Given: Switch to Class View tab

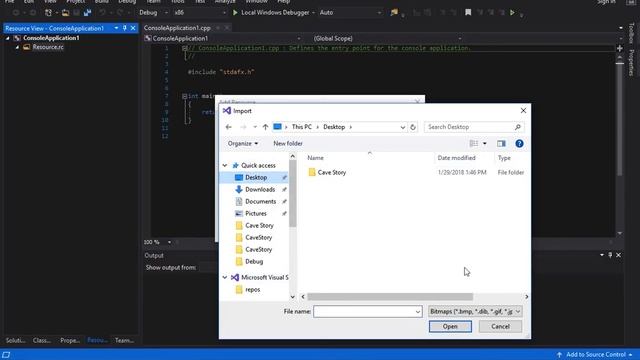Looking at the screenshot, I should (x=42, y=340).
